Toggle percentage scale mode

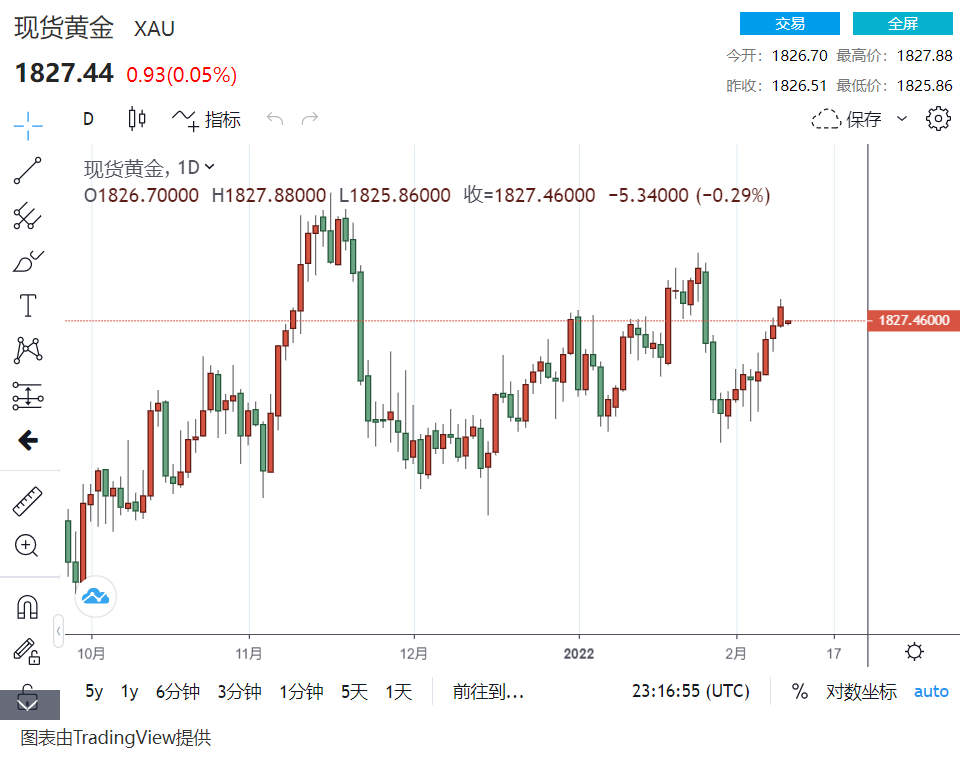pos(799,691)
